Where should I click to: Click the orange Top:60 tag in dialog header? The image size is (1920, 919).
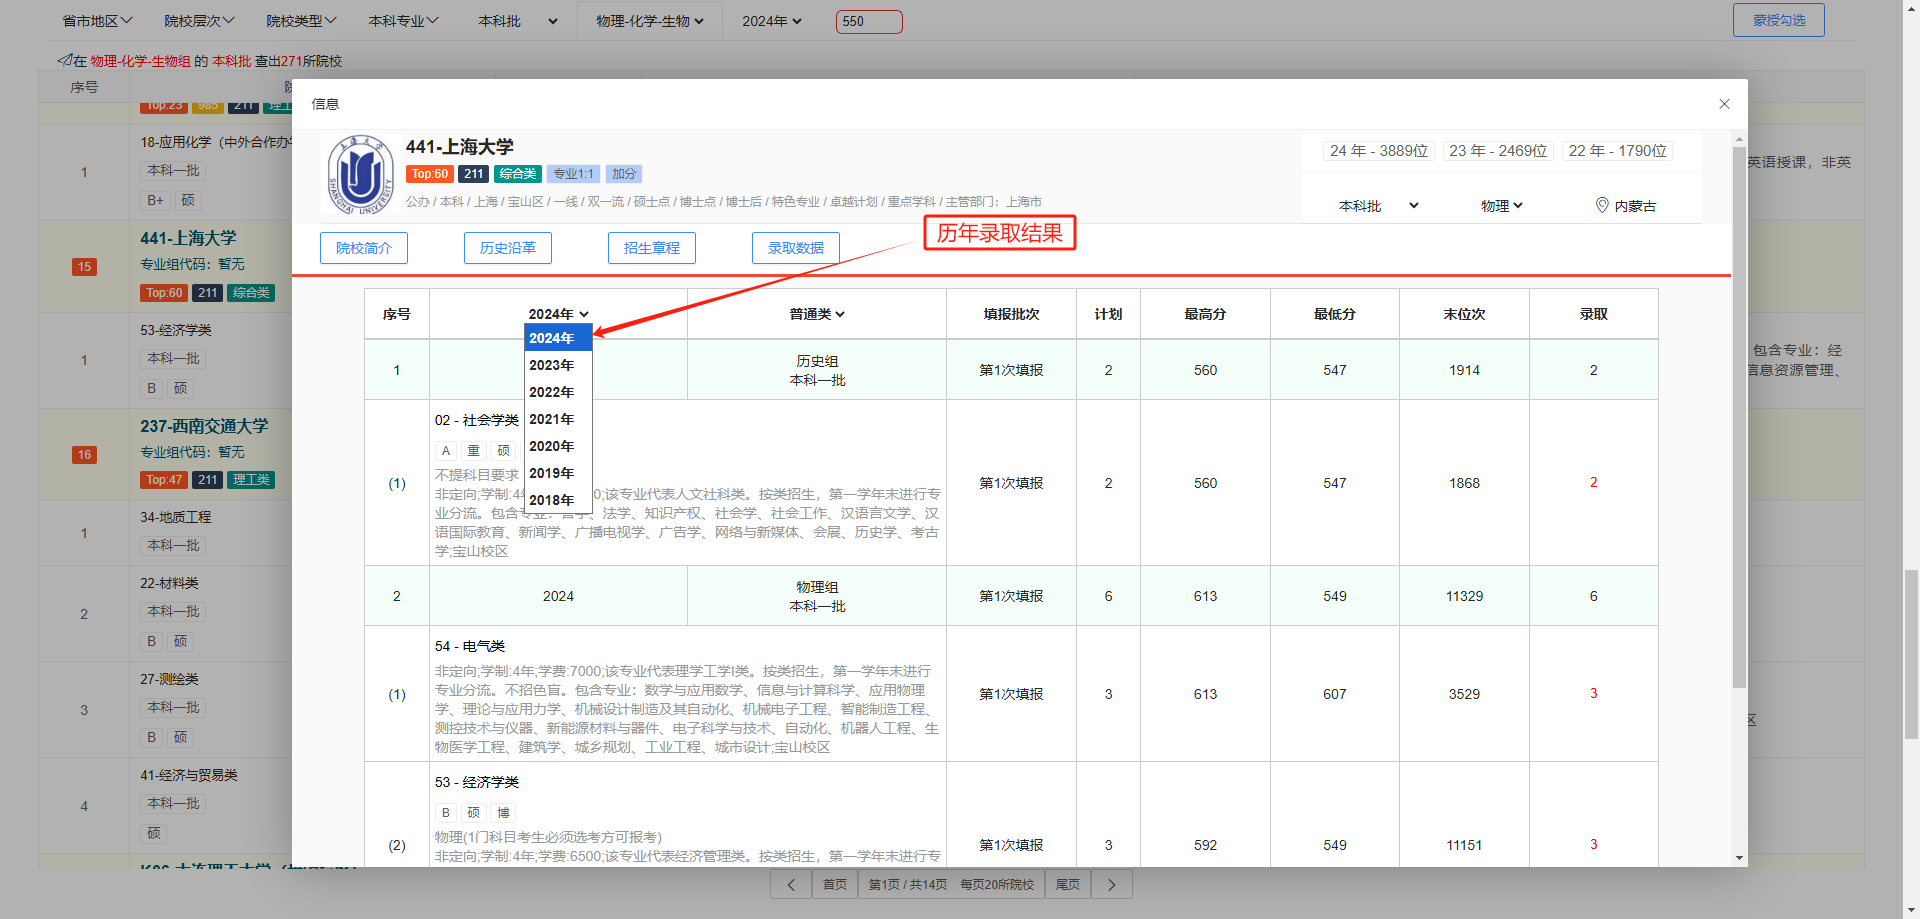pos(430,174)
